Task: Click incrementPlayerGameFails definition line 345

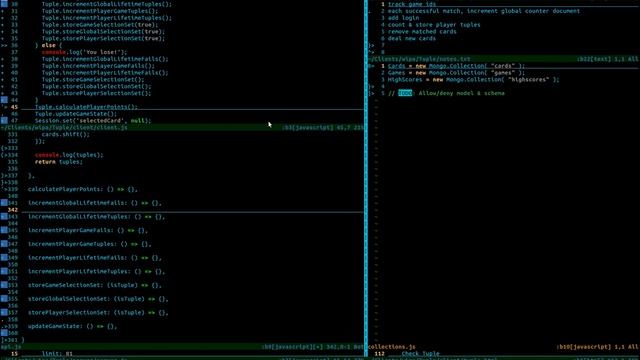Action: [x=88, y=230]
